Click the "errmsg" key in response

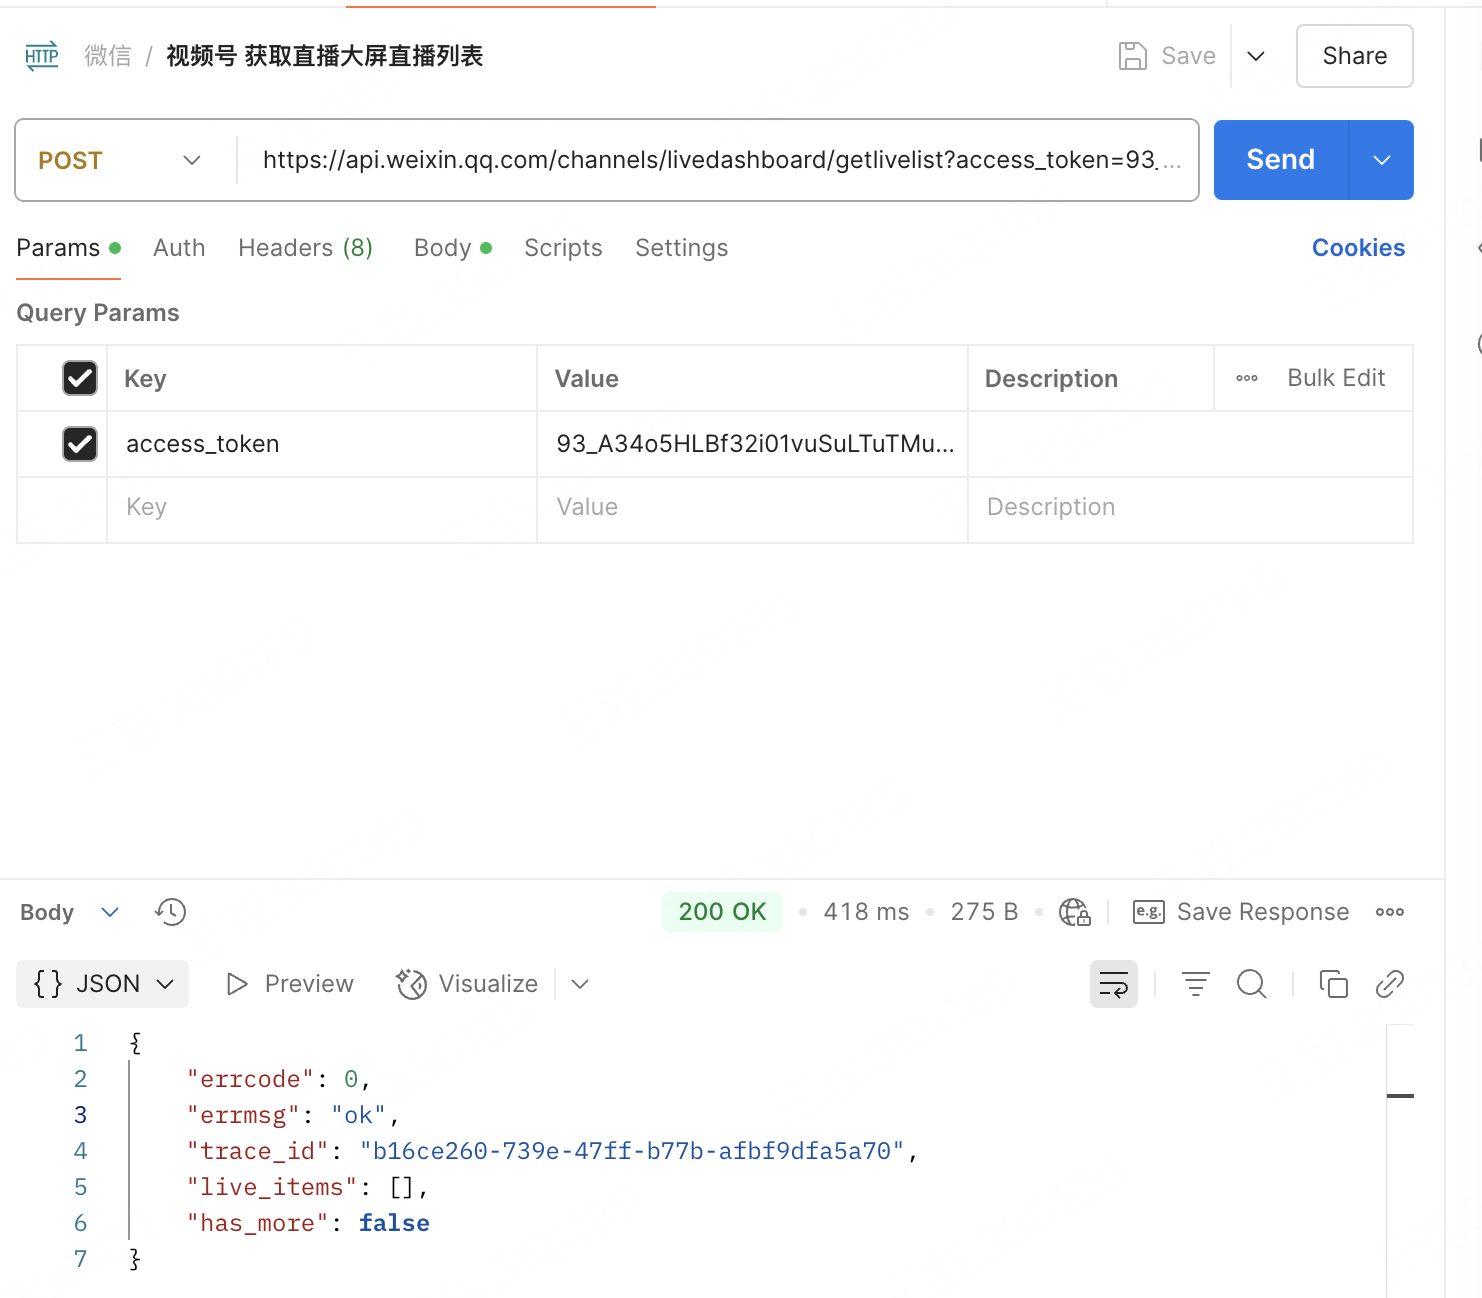click(244, 1116)
